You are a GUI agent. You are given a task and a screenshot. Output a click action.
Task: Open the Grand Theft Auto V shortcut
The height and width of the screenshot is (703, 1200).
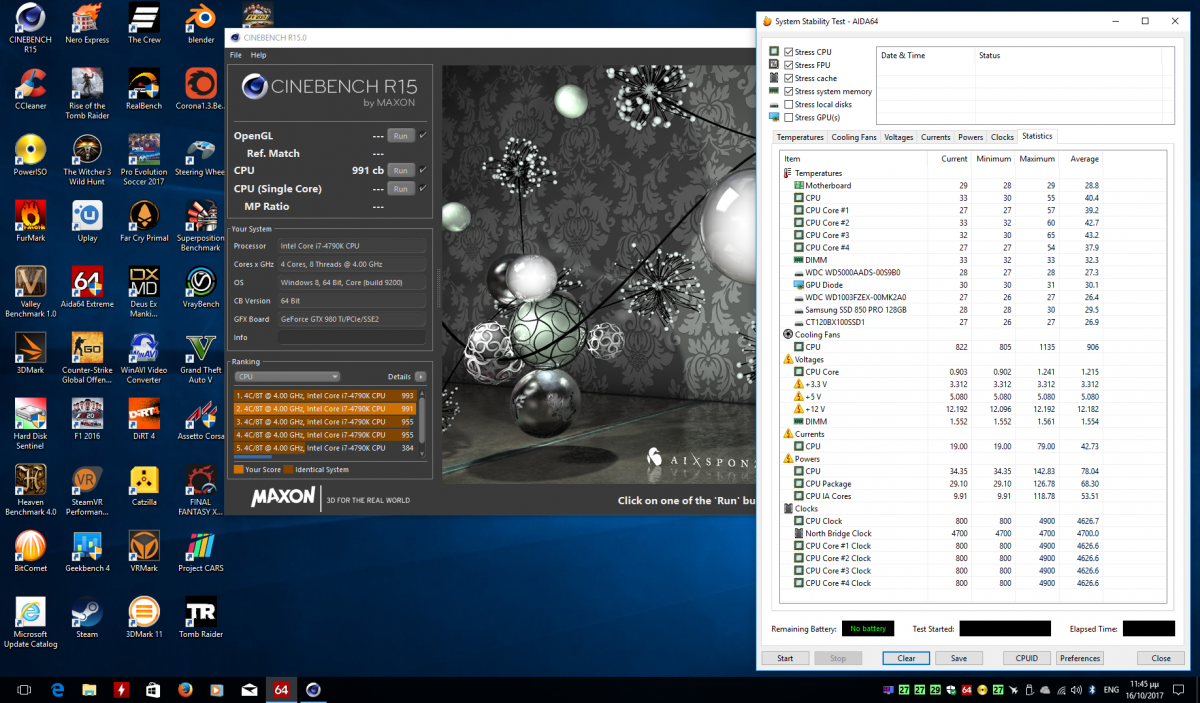pyautogui.click(x=201, y=358)
